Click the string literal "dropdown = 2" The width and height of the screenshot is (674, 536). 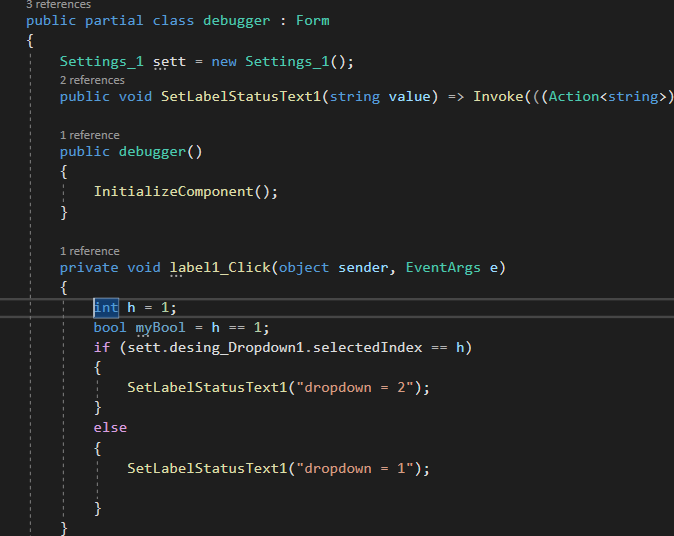(x=355, y=387)
